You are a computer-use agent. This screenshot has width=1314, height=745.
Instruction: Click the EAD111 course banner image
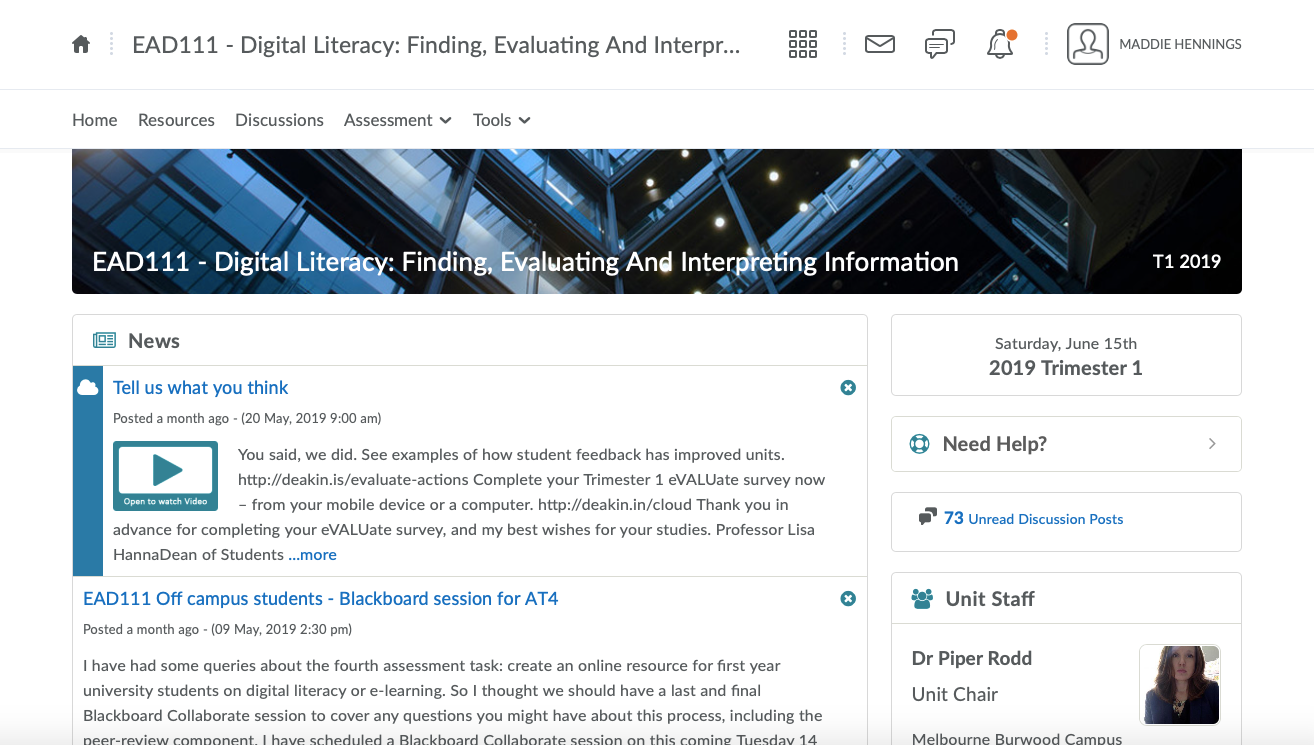point(657,221)
